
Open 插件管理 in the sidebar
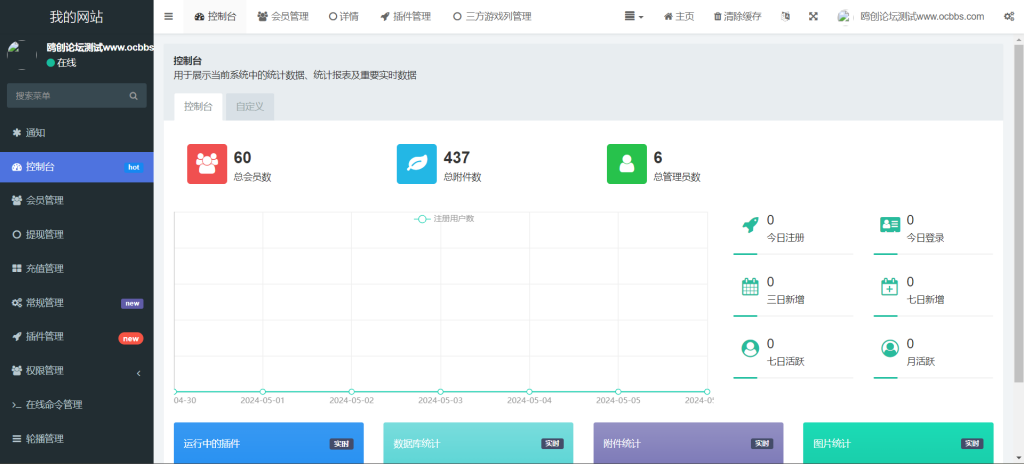pos(76,337)
